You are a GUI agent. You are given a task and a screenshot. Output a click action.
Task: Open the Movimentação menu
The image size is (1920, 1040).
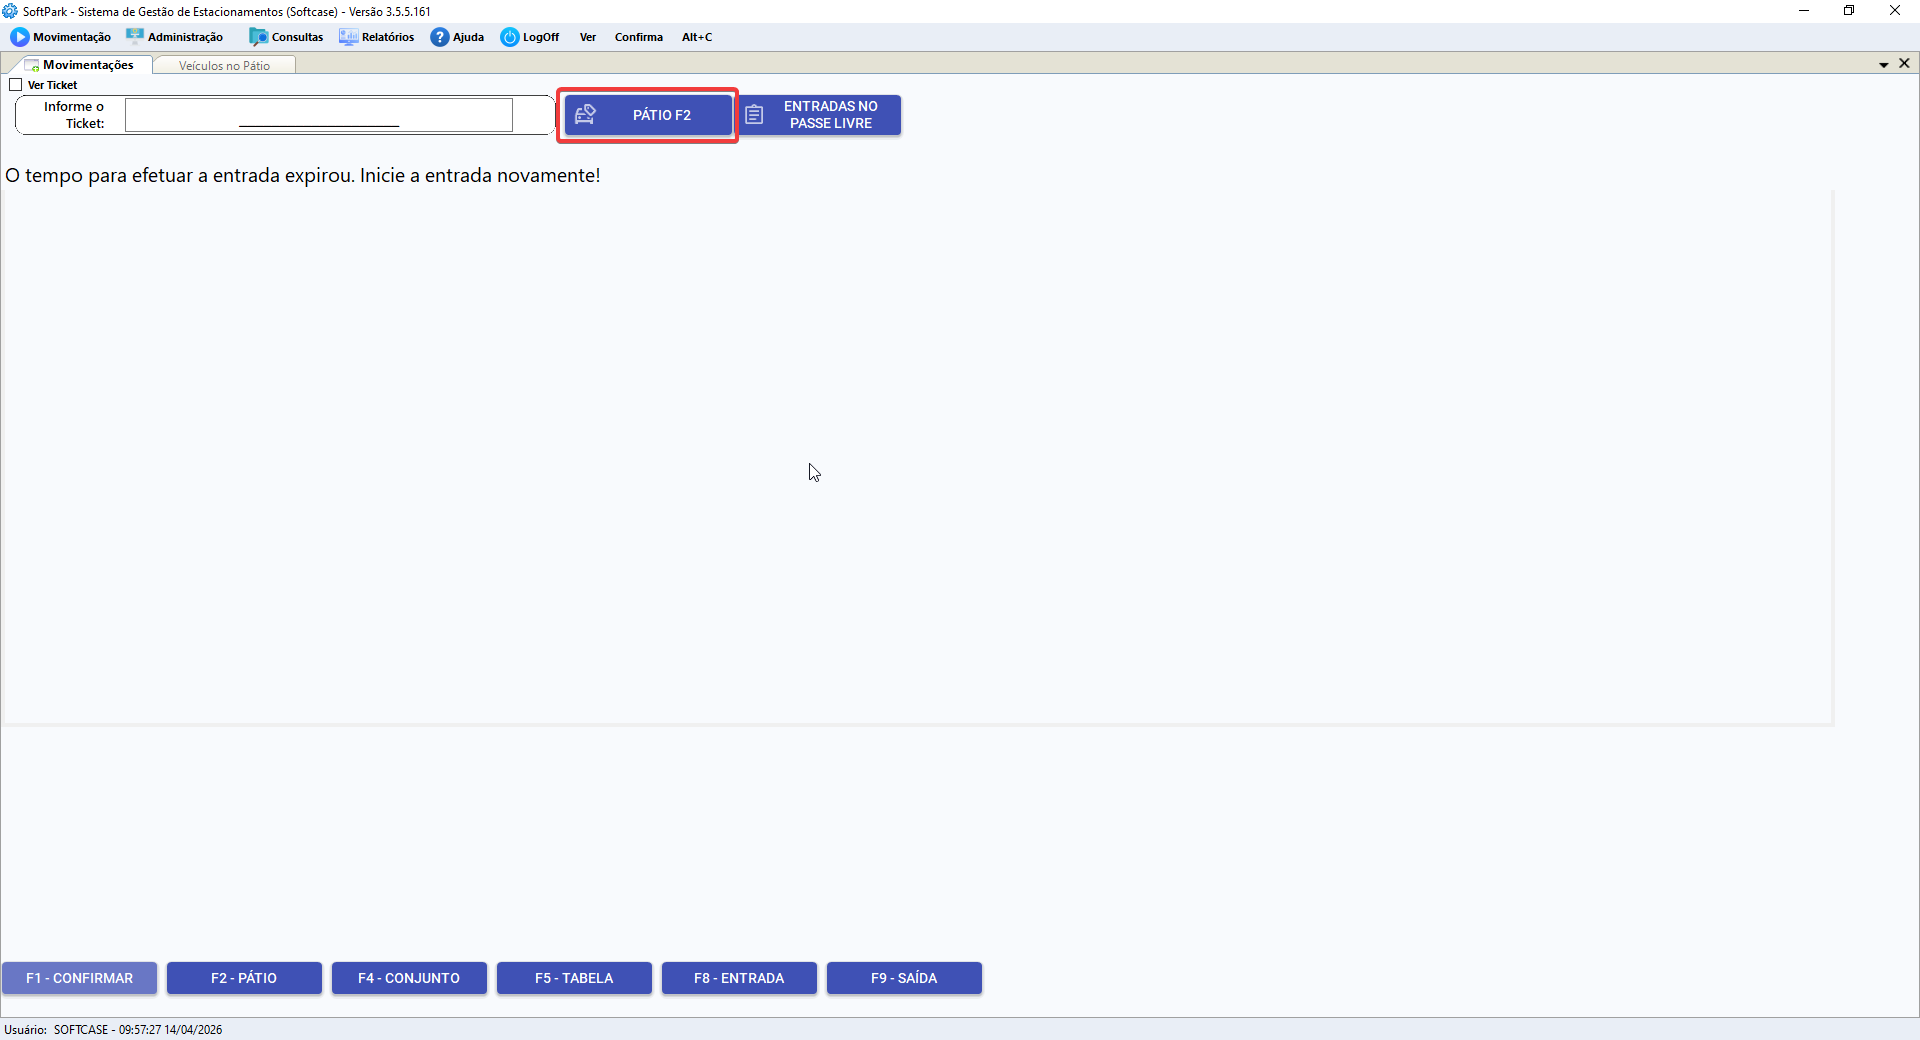[x=61, y=37]
